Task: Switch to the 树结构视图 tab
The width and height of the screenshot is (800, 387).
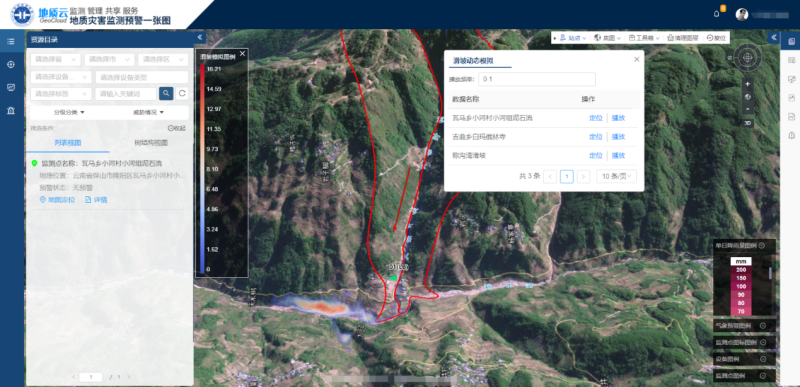Action: (x=151, y=143)
